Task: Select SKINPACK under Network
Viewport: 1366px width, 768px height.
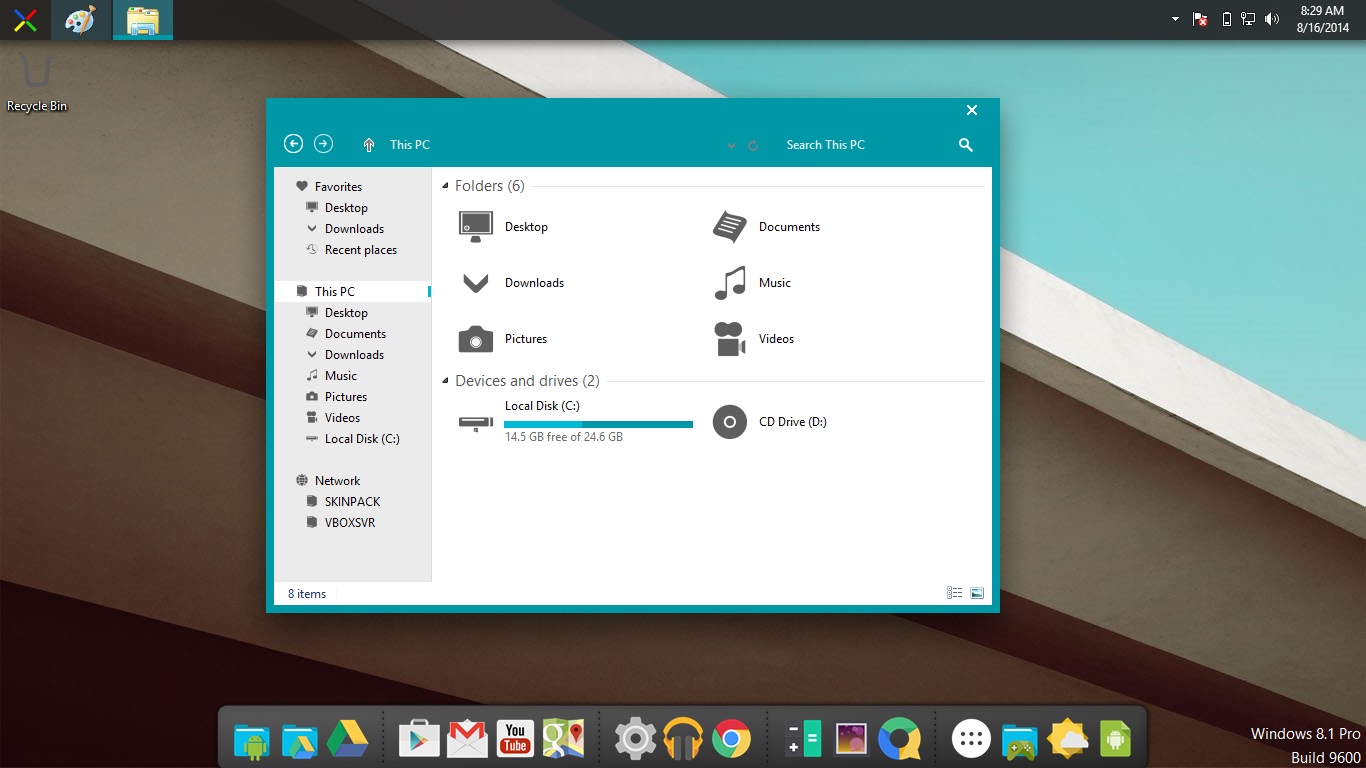Action: (x=352, y=502)
